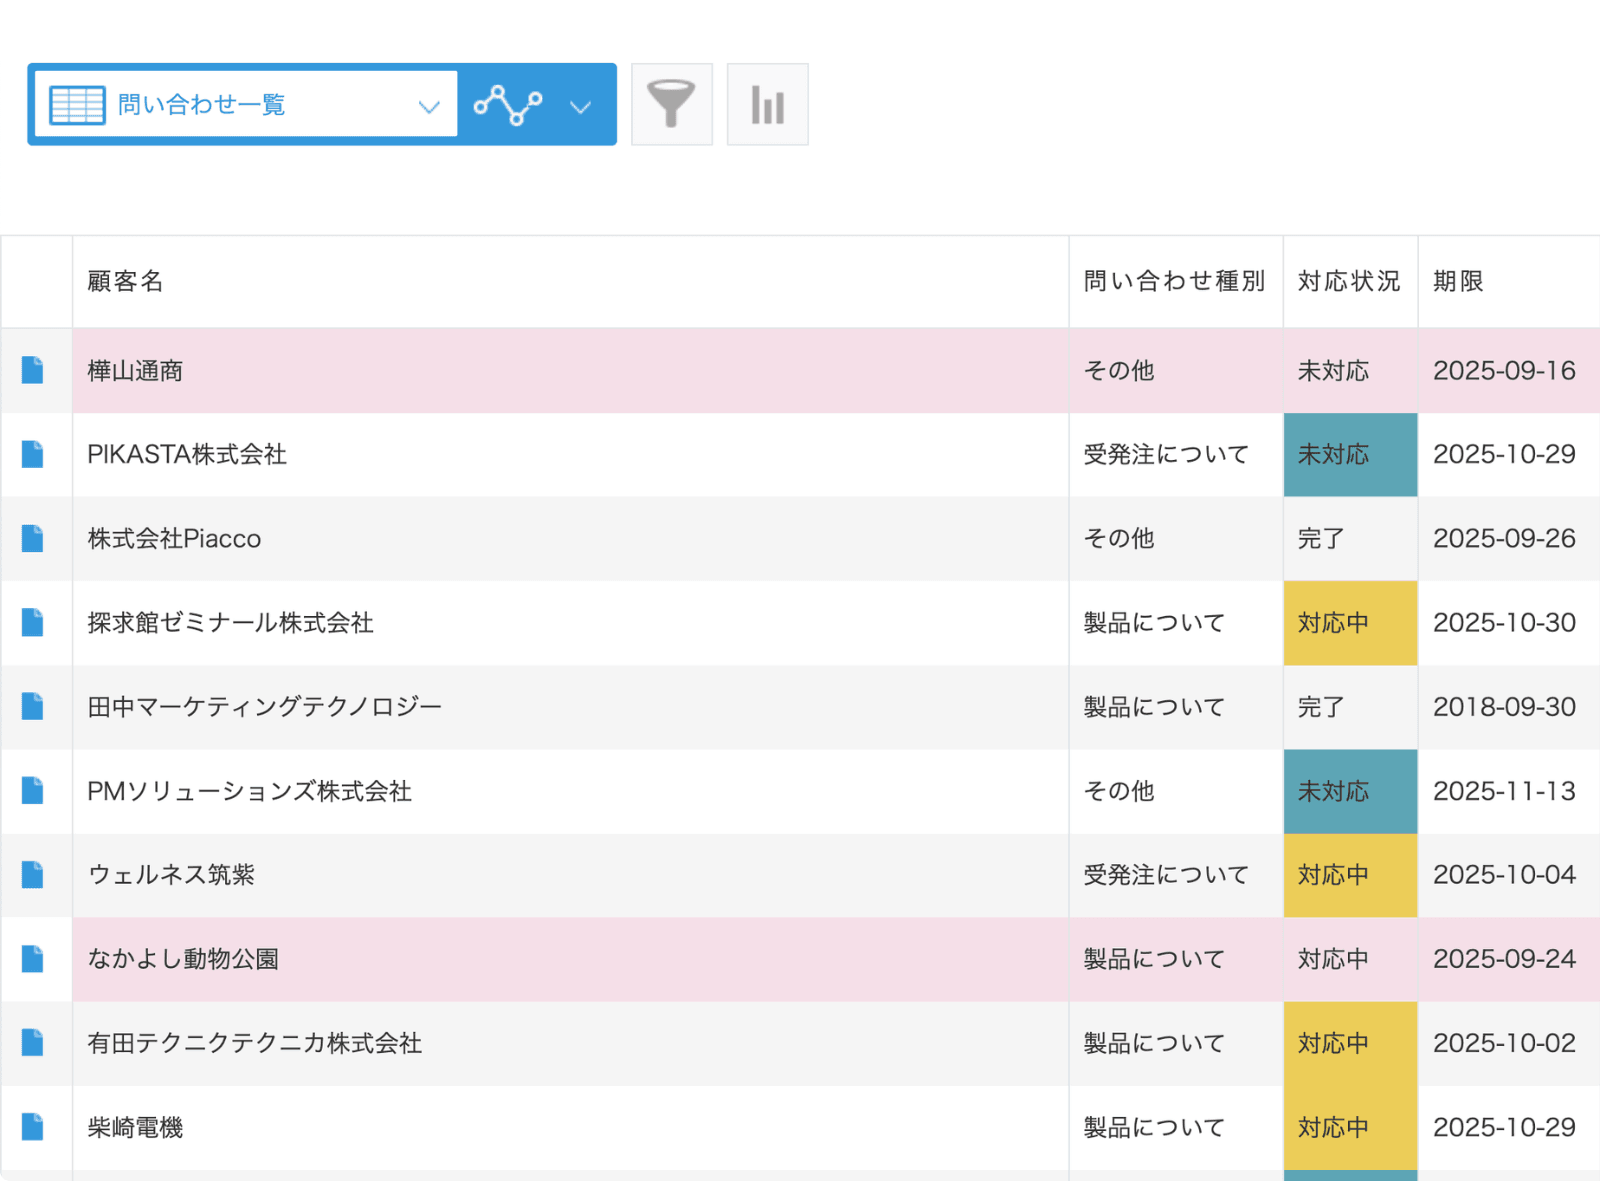Select the 株式会社Piacco name cell
1600x1200 pixels.
pyautogui.click(x=571, y=539)
